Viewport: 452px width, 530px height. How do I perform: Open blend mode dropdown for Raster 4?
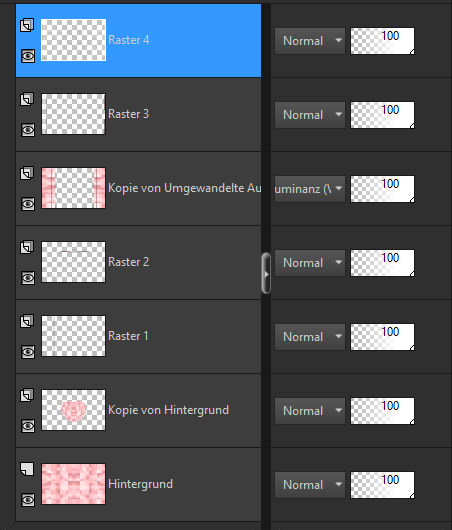pos(310,41)
